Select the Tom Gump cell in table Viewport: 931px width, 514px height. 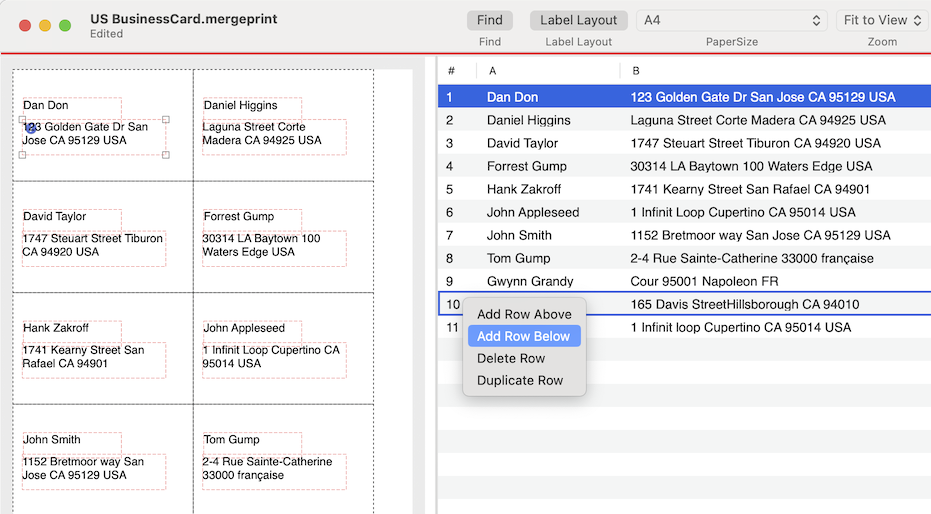tap(518, 259)
